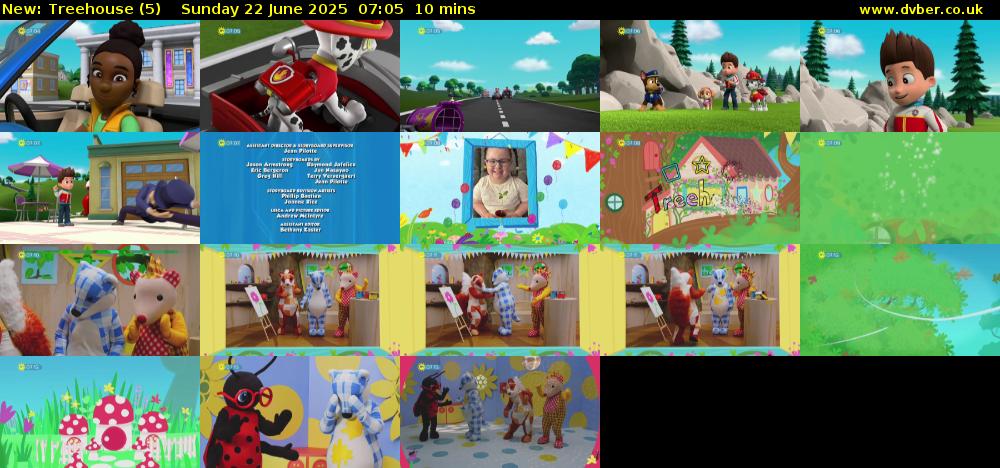Click the 'New: Treehouse (5)' title text

[x=81, y=10]
